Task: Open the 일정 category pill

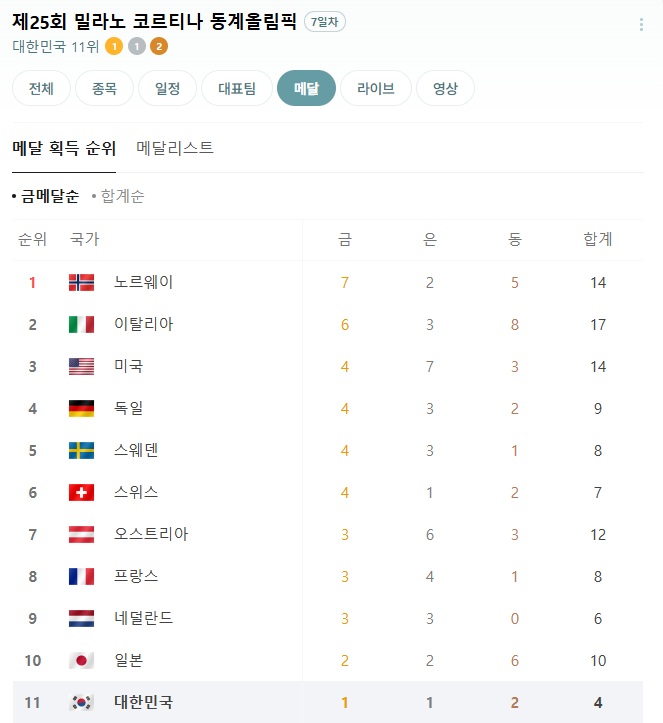Action: pyautogui.click(x=168, y=88)
